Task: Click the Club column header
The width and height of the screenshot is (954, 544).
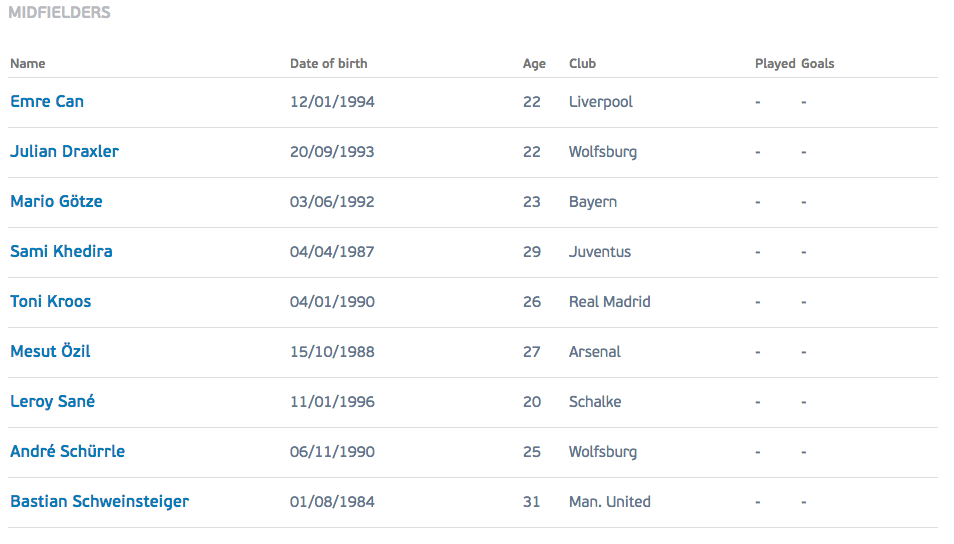Action: [582, 63]
